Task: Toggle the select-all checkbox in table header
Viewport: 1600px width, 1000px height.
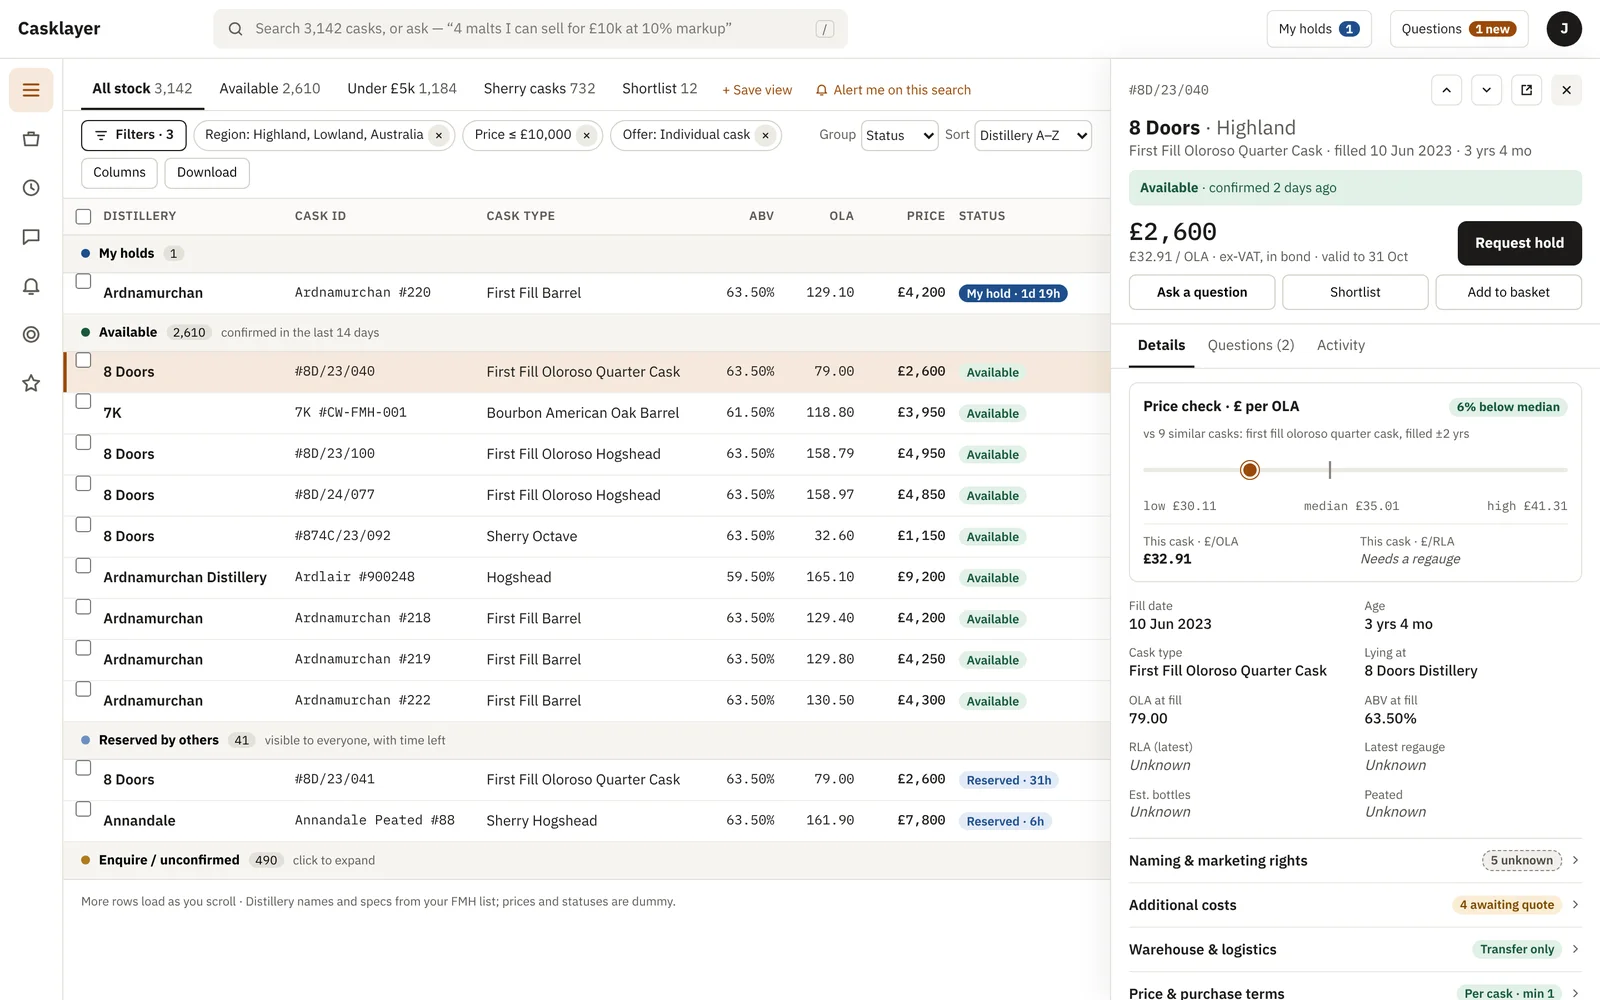Action: (x=83, y=216)
